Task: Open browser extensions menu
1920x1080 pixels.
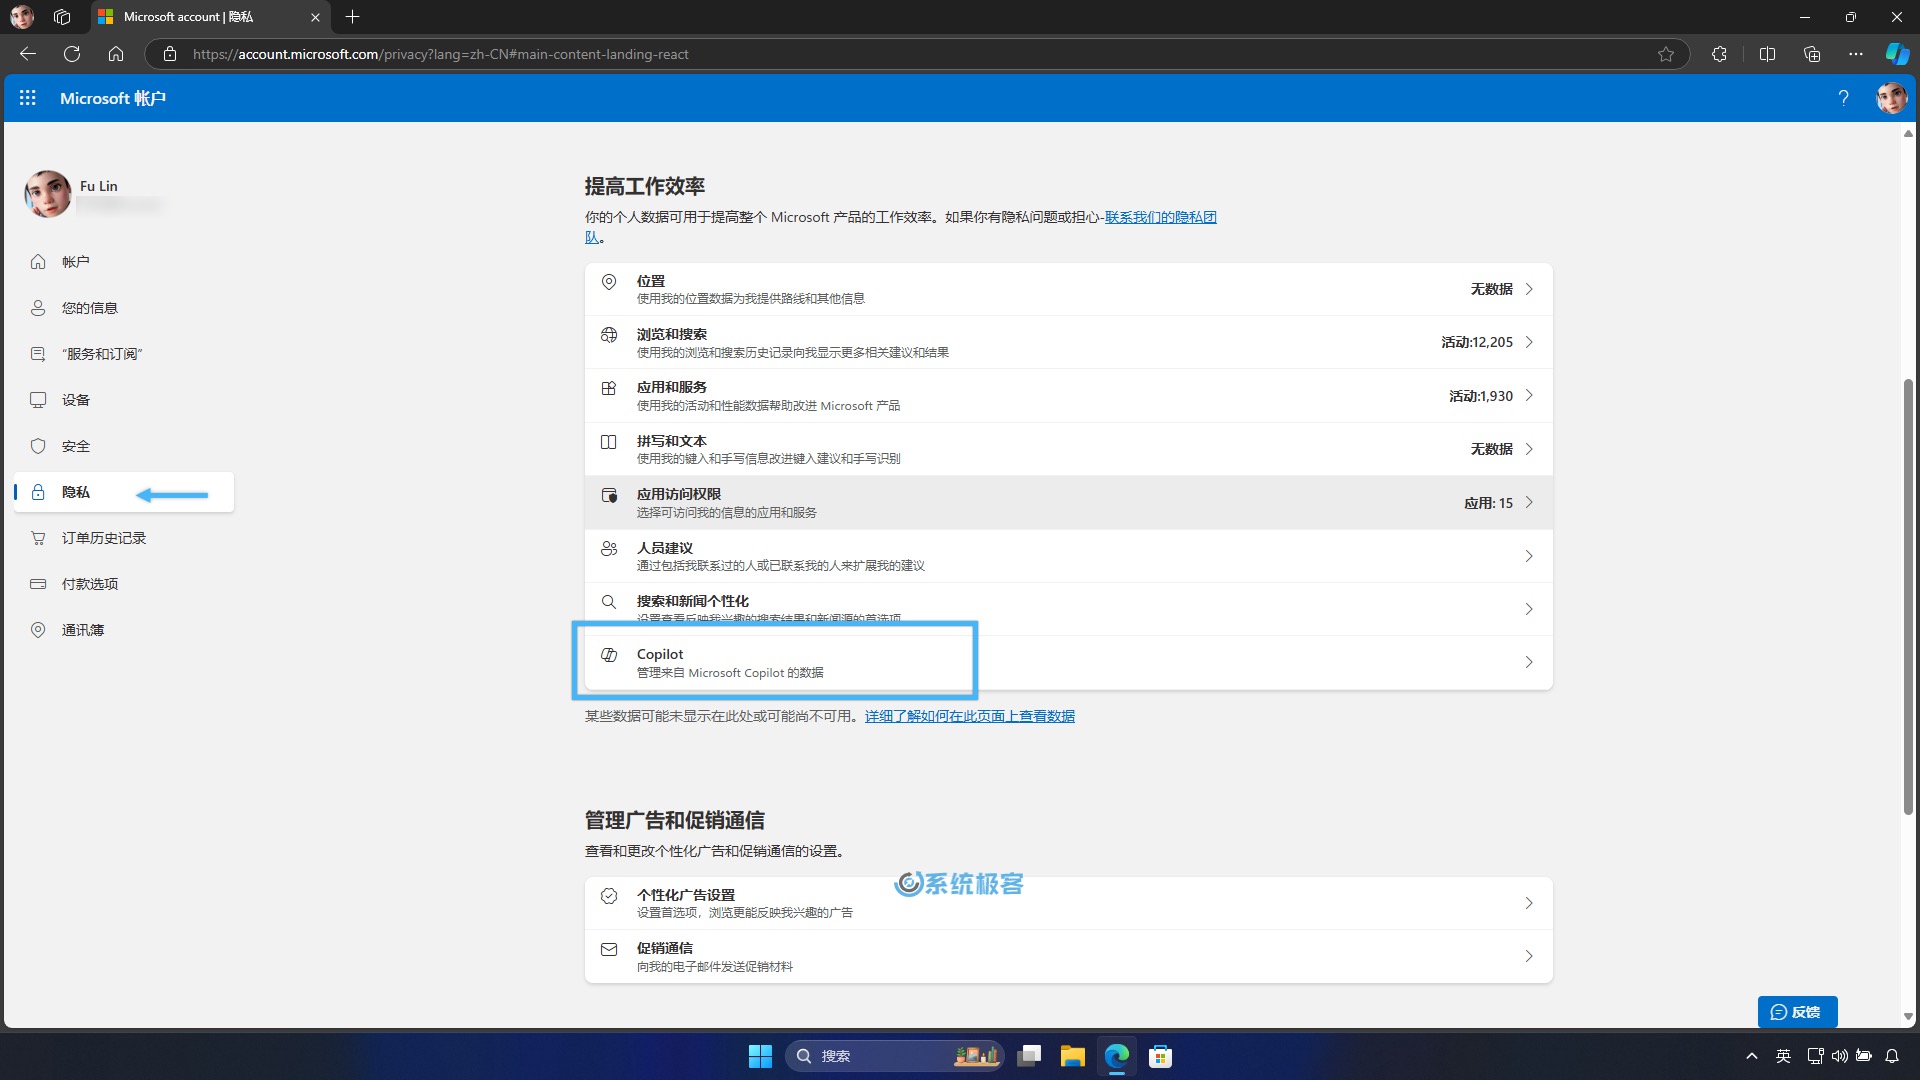Action: click(1719, 54)
